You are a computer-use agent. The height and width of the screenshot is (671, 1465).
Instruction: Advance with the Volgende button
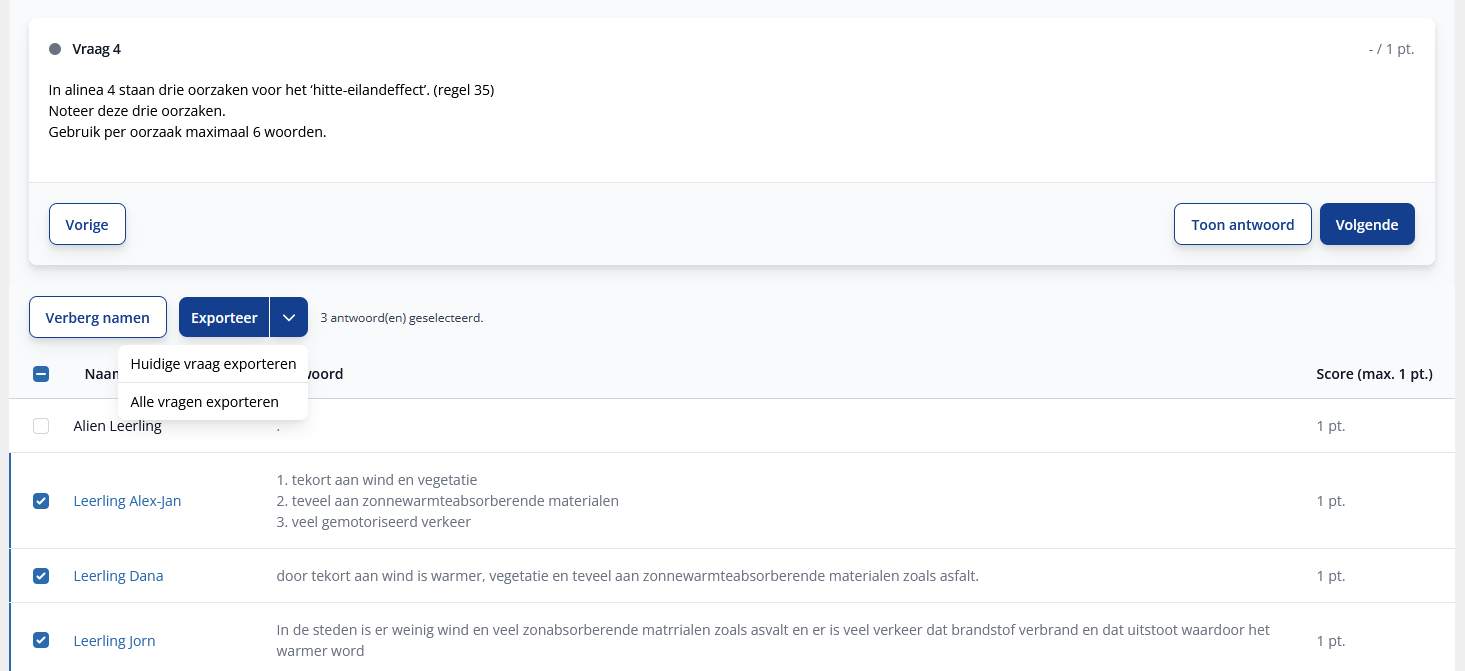pyautogui.click(x=1366, y=224)
